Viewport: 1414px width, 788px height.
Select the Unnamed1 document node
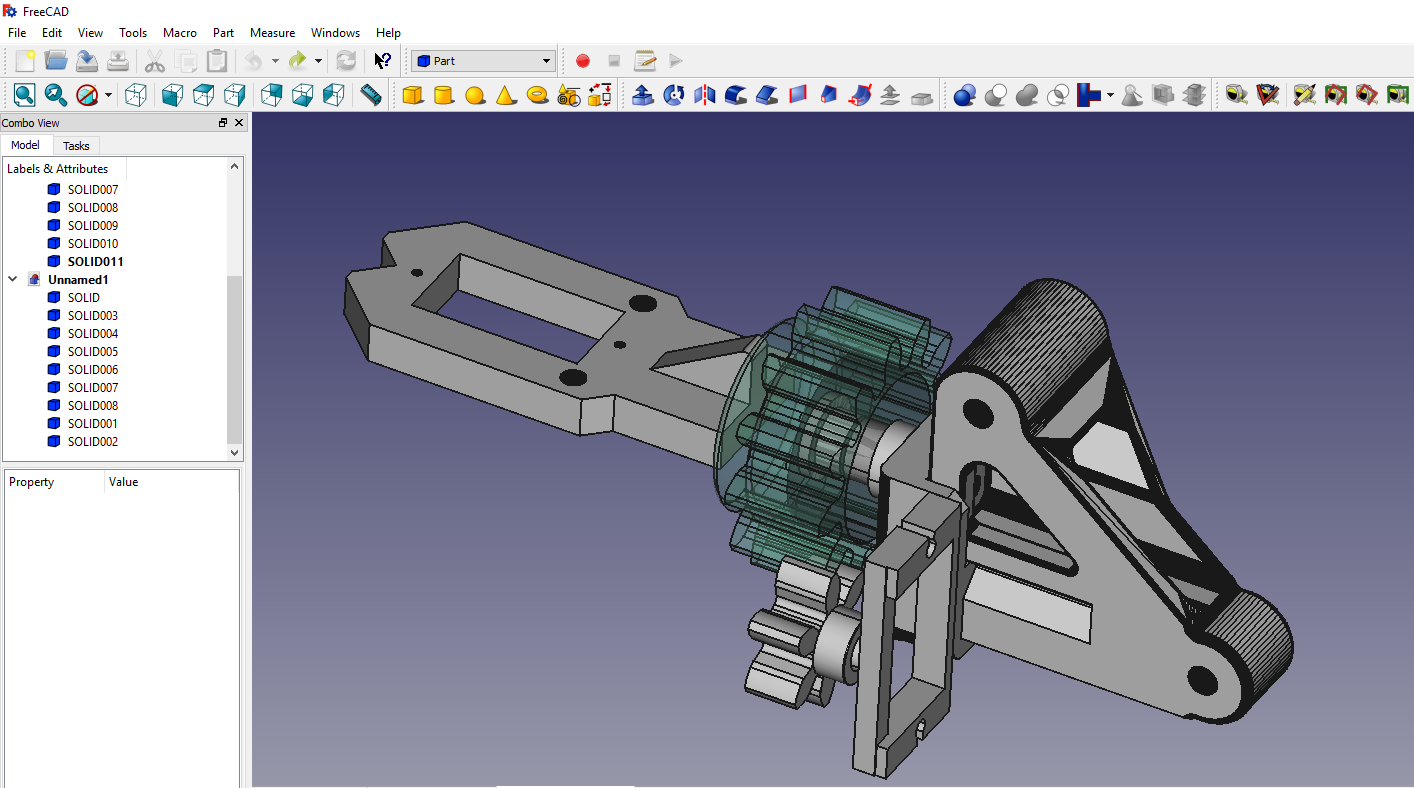[78, 280]
